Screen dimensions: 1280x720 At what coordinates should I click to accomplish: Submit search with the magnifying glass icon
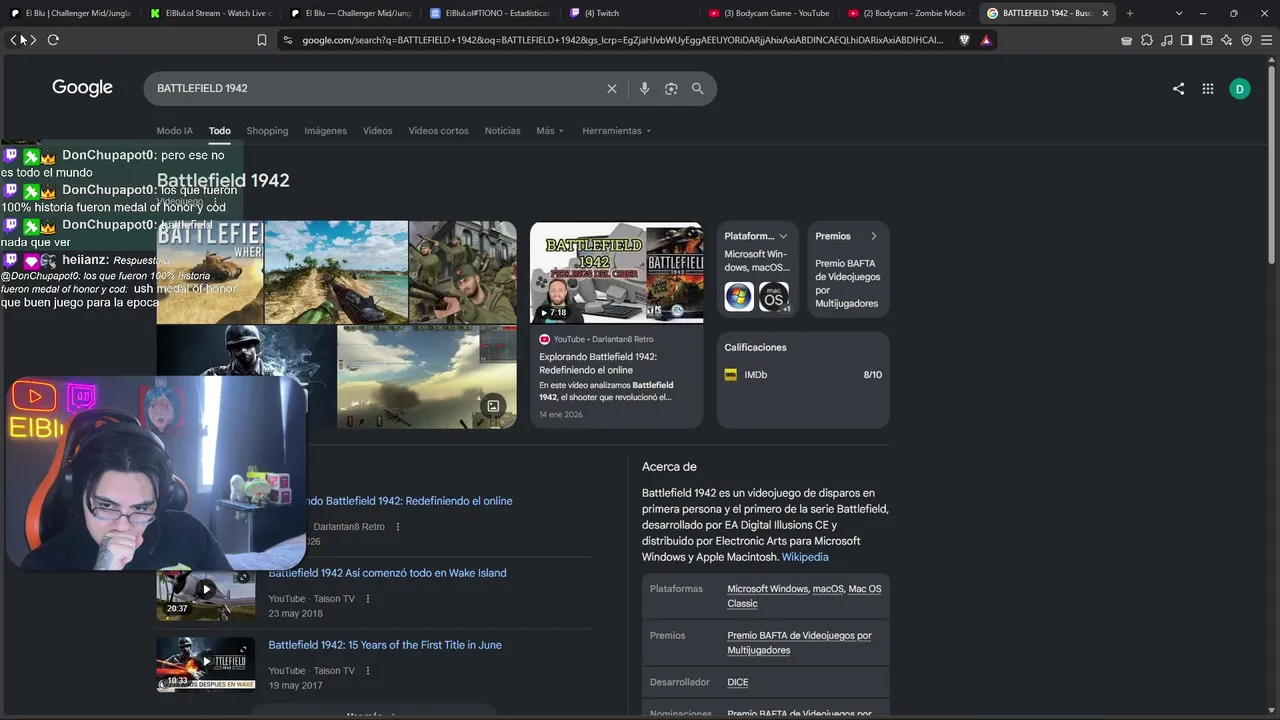point(698,88)
